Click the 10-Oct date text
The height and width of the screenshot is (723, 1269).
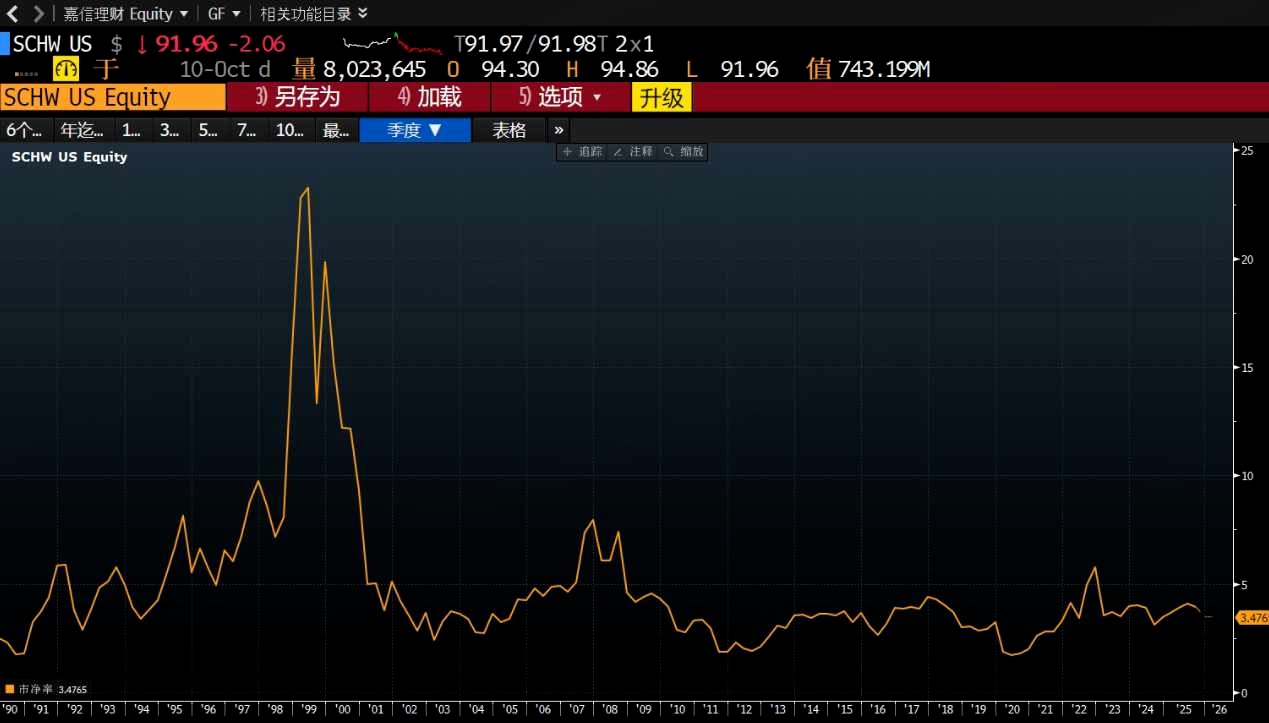click(216, 69)
